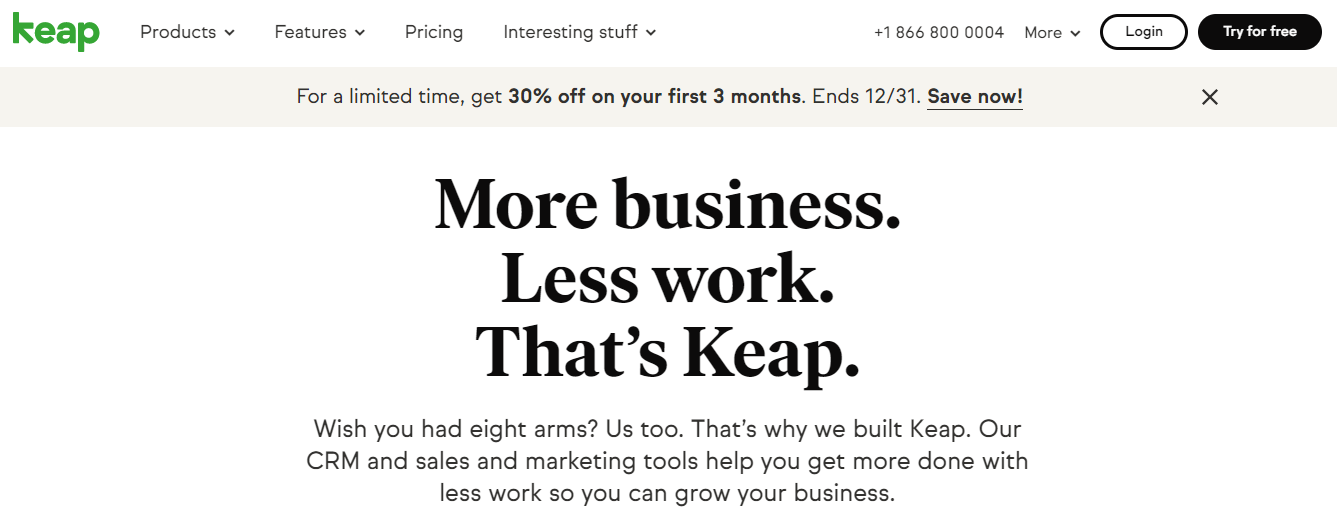Expand the Interesting stuff chevron arrow

pos(651,33)
